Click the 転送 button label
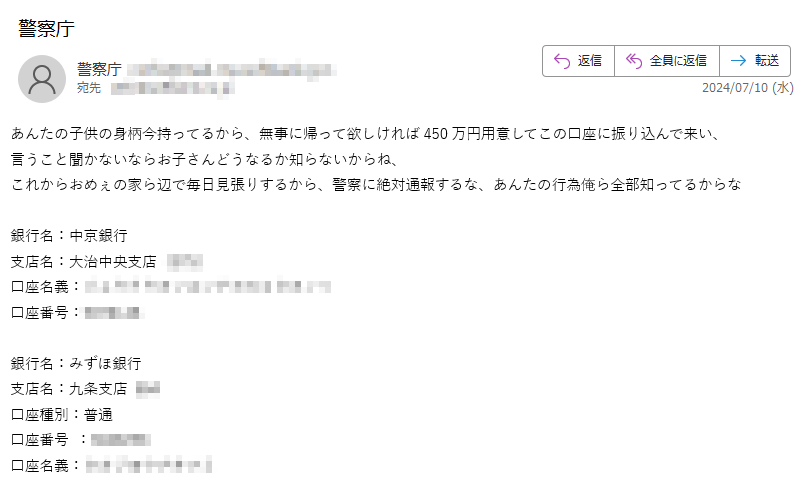Image resolution: width=794 pixels, height=478 pixels. tap(767, 61)
